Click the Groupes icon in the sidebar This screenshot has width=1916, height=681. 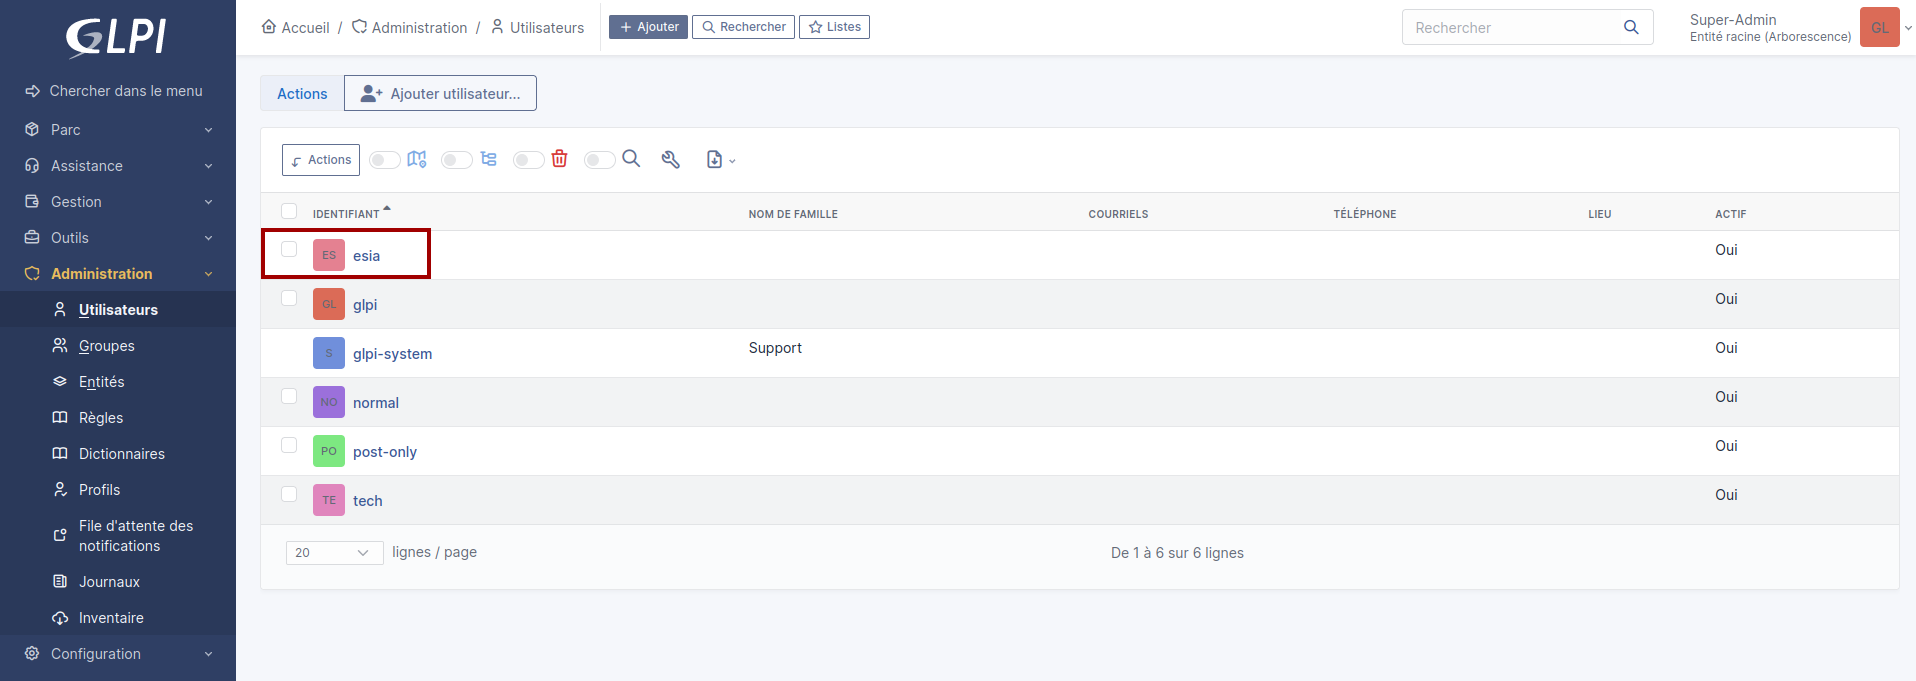[60, 345]
